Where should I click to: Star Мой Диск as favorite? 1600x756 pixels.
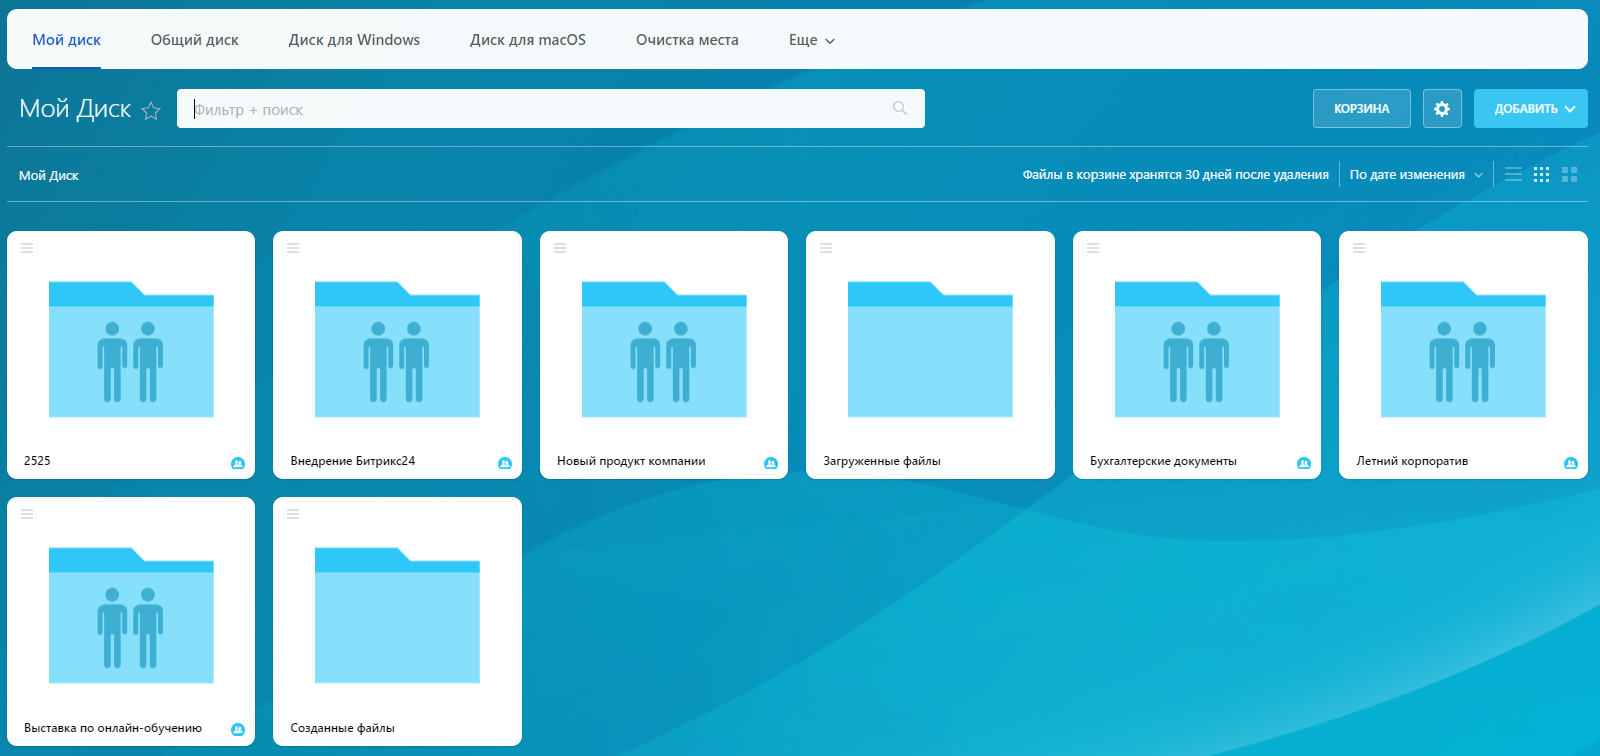tap(151, 111)
